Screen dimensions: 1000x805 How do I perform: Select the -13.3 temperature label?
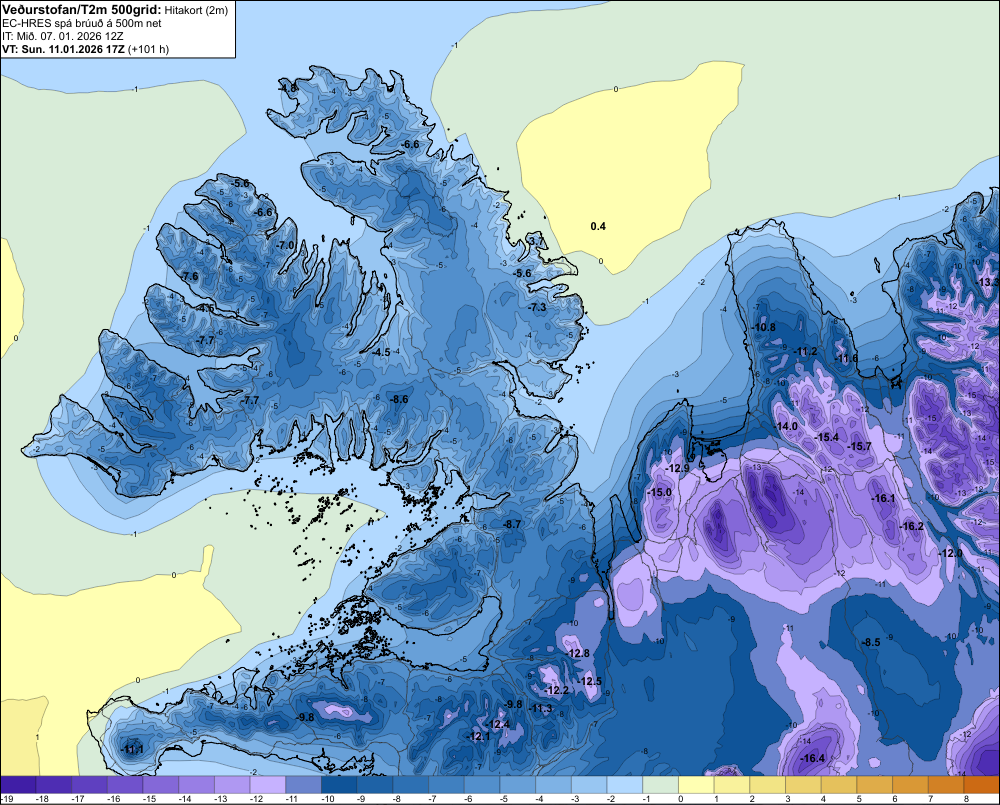989,282
